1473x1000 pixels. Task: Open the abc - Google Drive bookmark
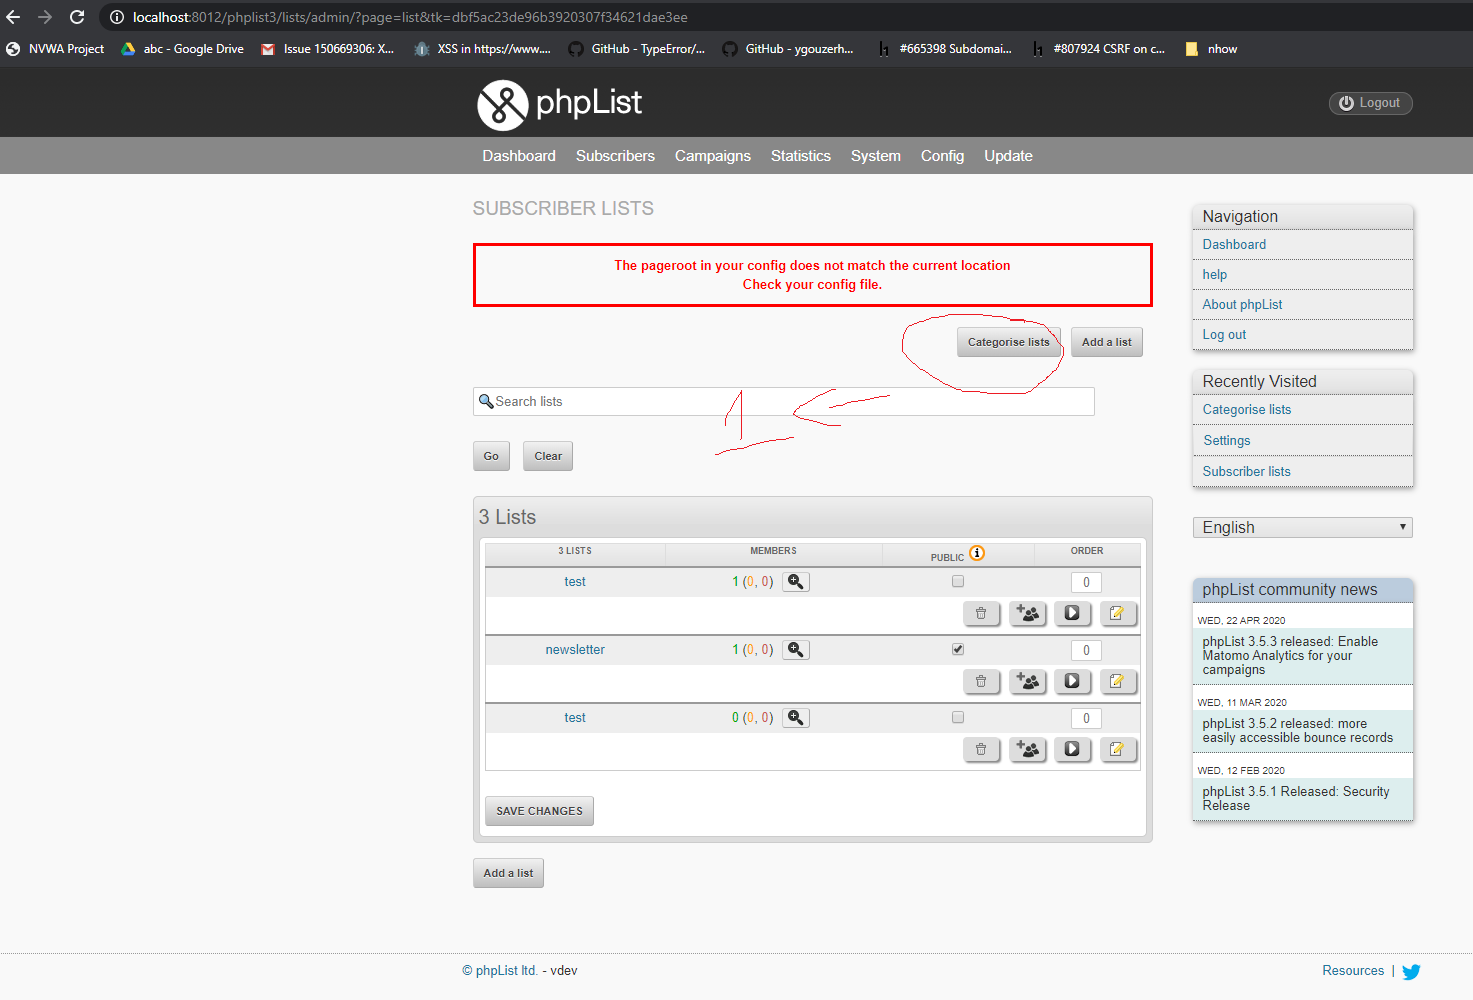point(182,49)
